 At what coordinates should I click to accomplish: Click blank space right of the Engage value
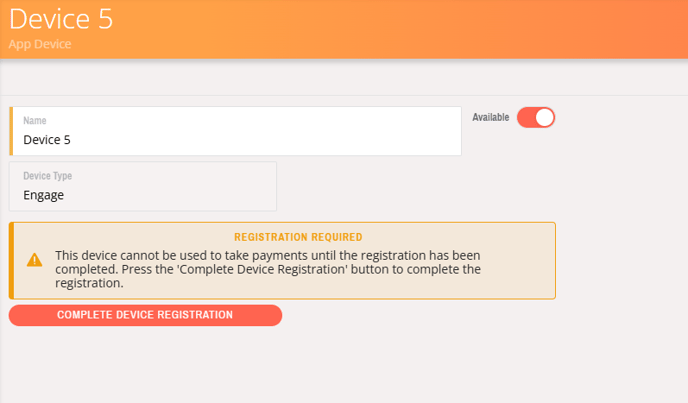180,195
